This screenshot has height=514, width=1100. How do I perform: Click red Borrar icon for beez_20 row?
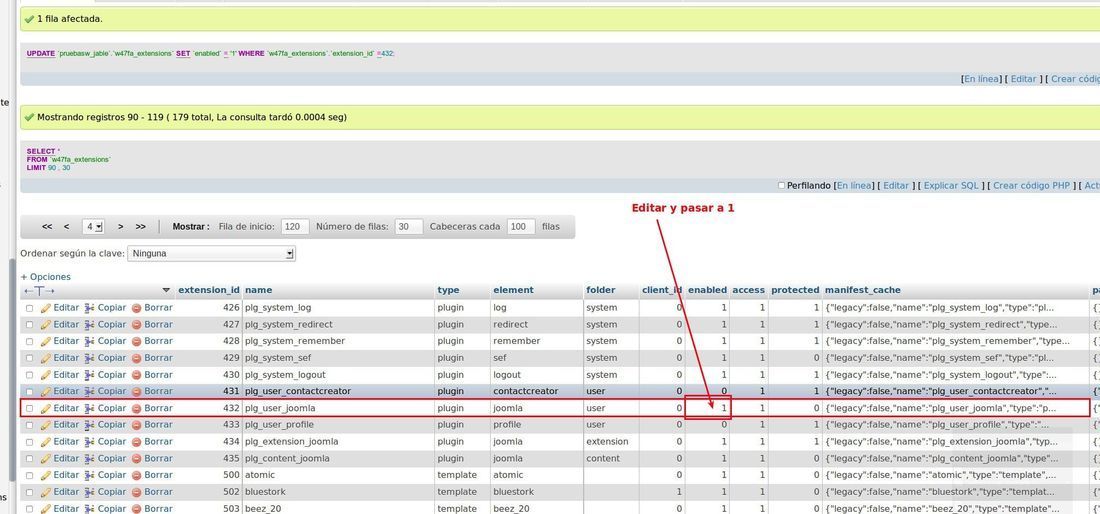pos(137,509)
